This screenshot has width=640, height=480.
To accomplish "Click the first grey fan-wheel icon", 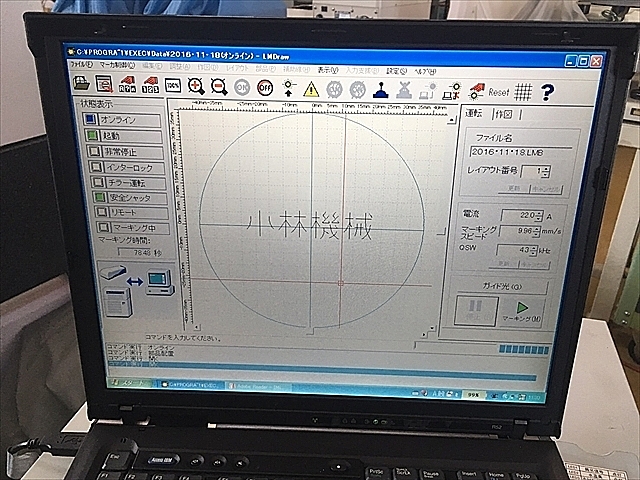I will coord(334,89).
